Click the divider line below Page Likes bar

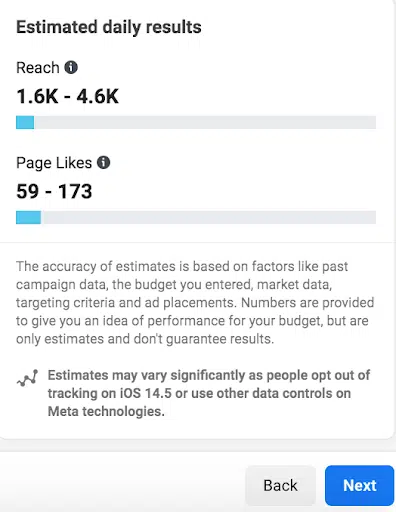(x=197, y=243)
